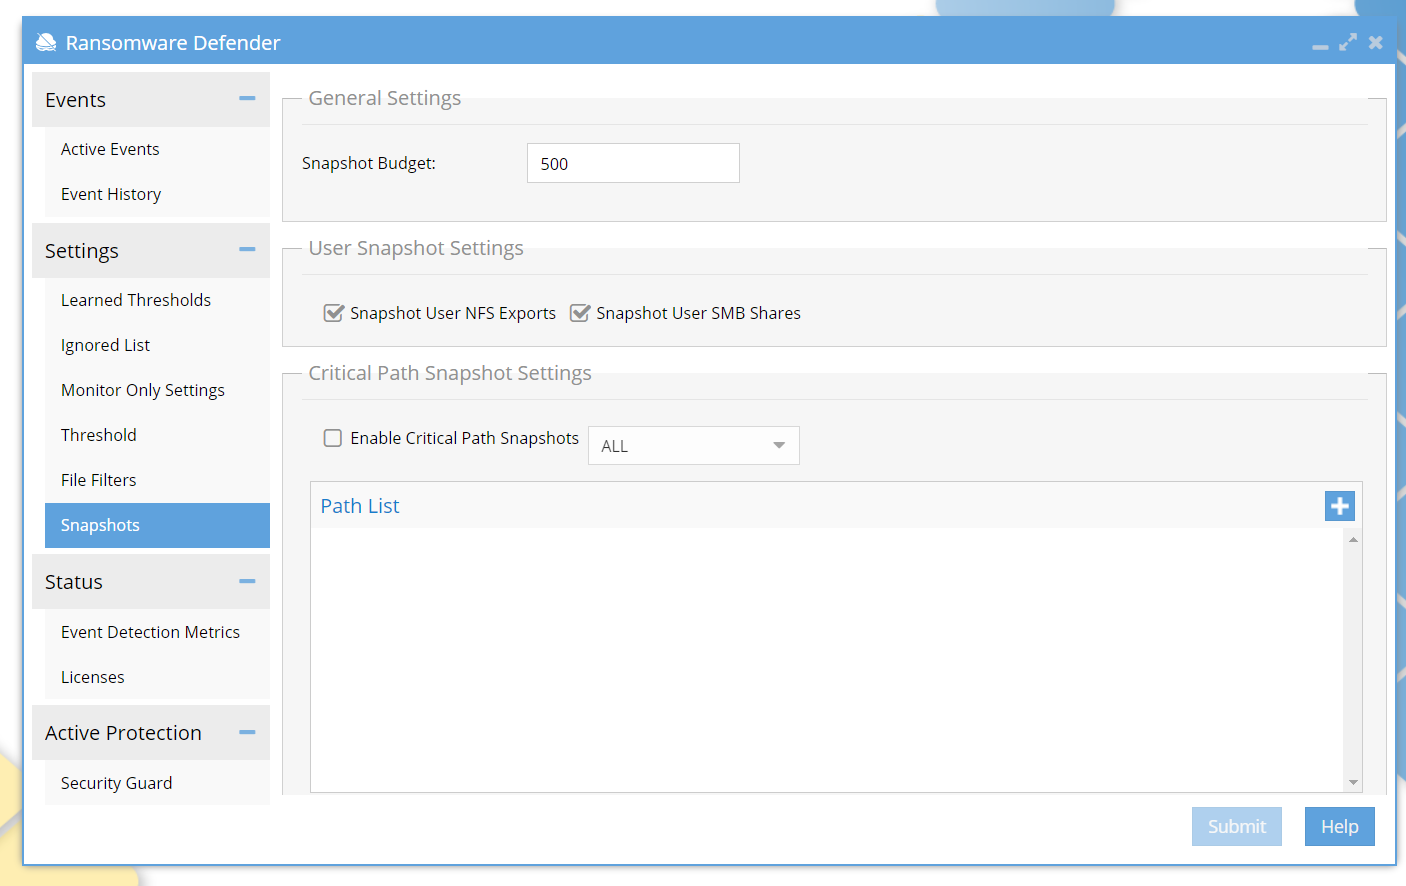This screenshot has width=1406, height=886.
Task: Collapse the Active Protection section
Action: (247, 732)
